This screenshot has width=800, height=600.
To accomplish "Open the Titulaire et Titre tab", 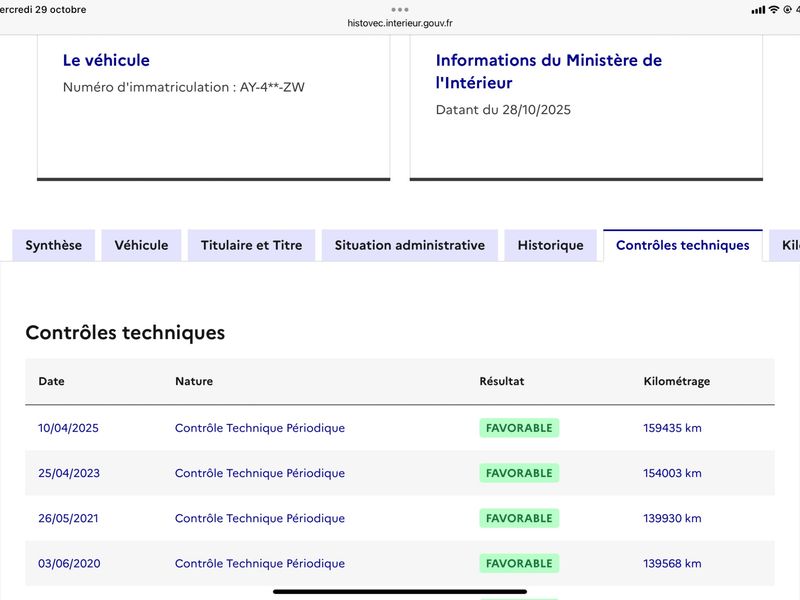I will click(252, 245).
